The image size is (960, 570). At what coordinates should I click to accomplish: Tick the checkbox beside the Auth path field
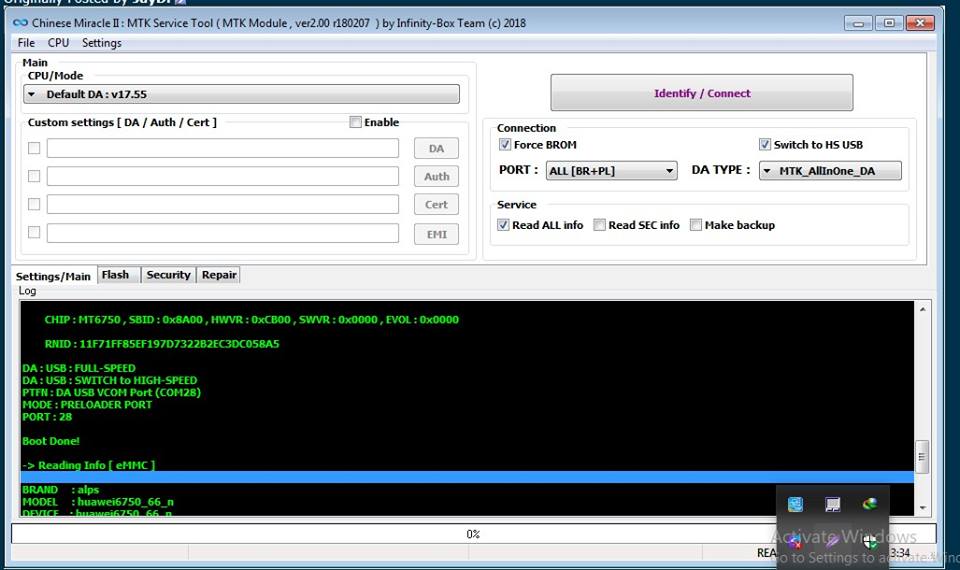pos(34,176)
